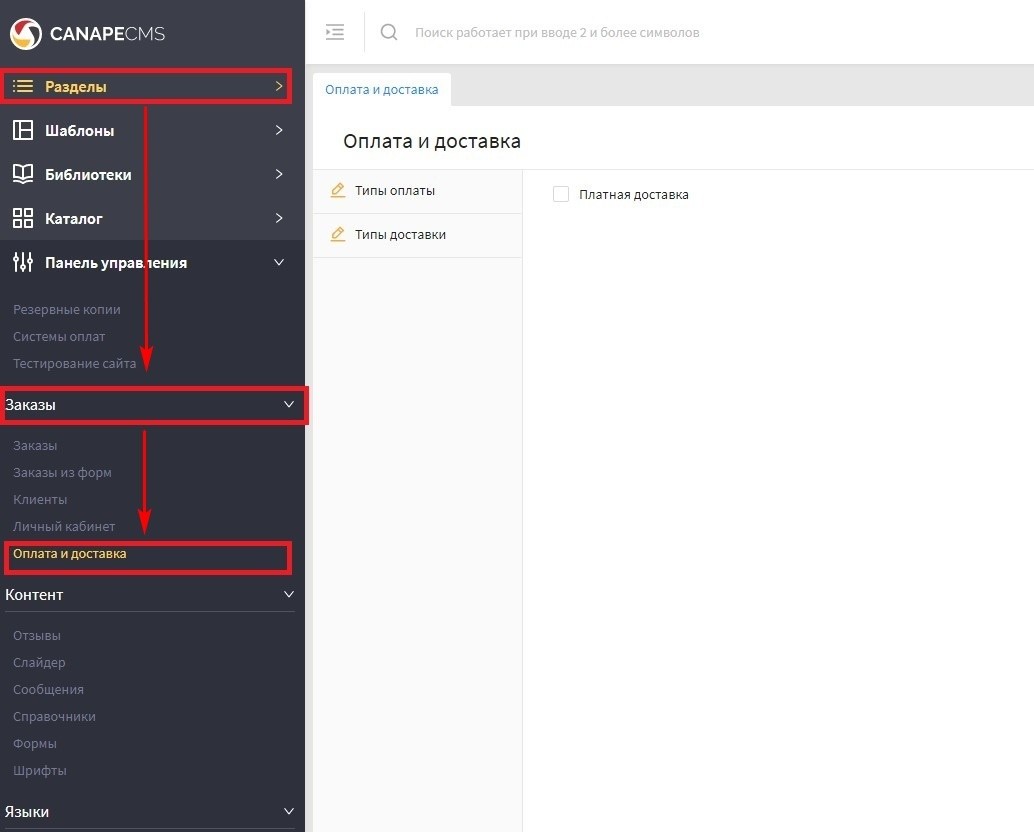Enable the Платная доставка checkbox
This screenshot has height=832, width=1034.
[561, 194]
